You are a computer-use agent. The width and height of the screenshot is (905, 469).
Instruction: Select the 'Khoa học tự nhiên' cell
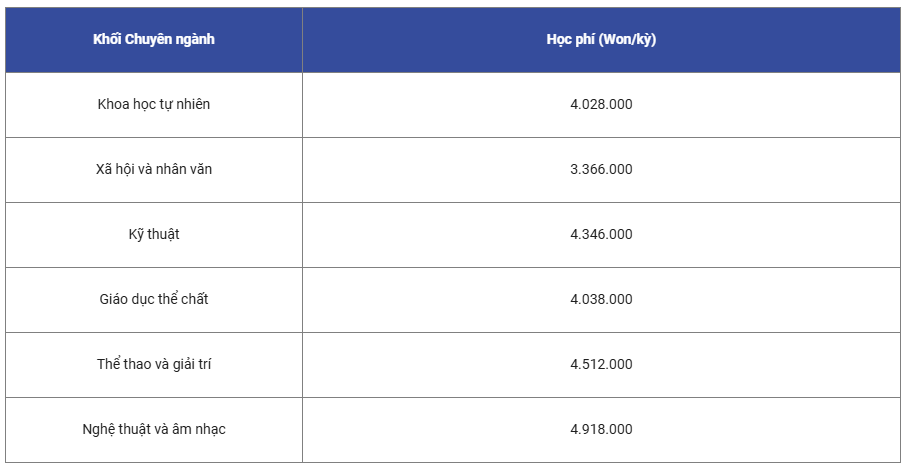coord(154,105)
